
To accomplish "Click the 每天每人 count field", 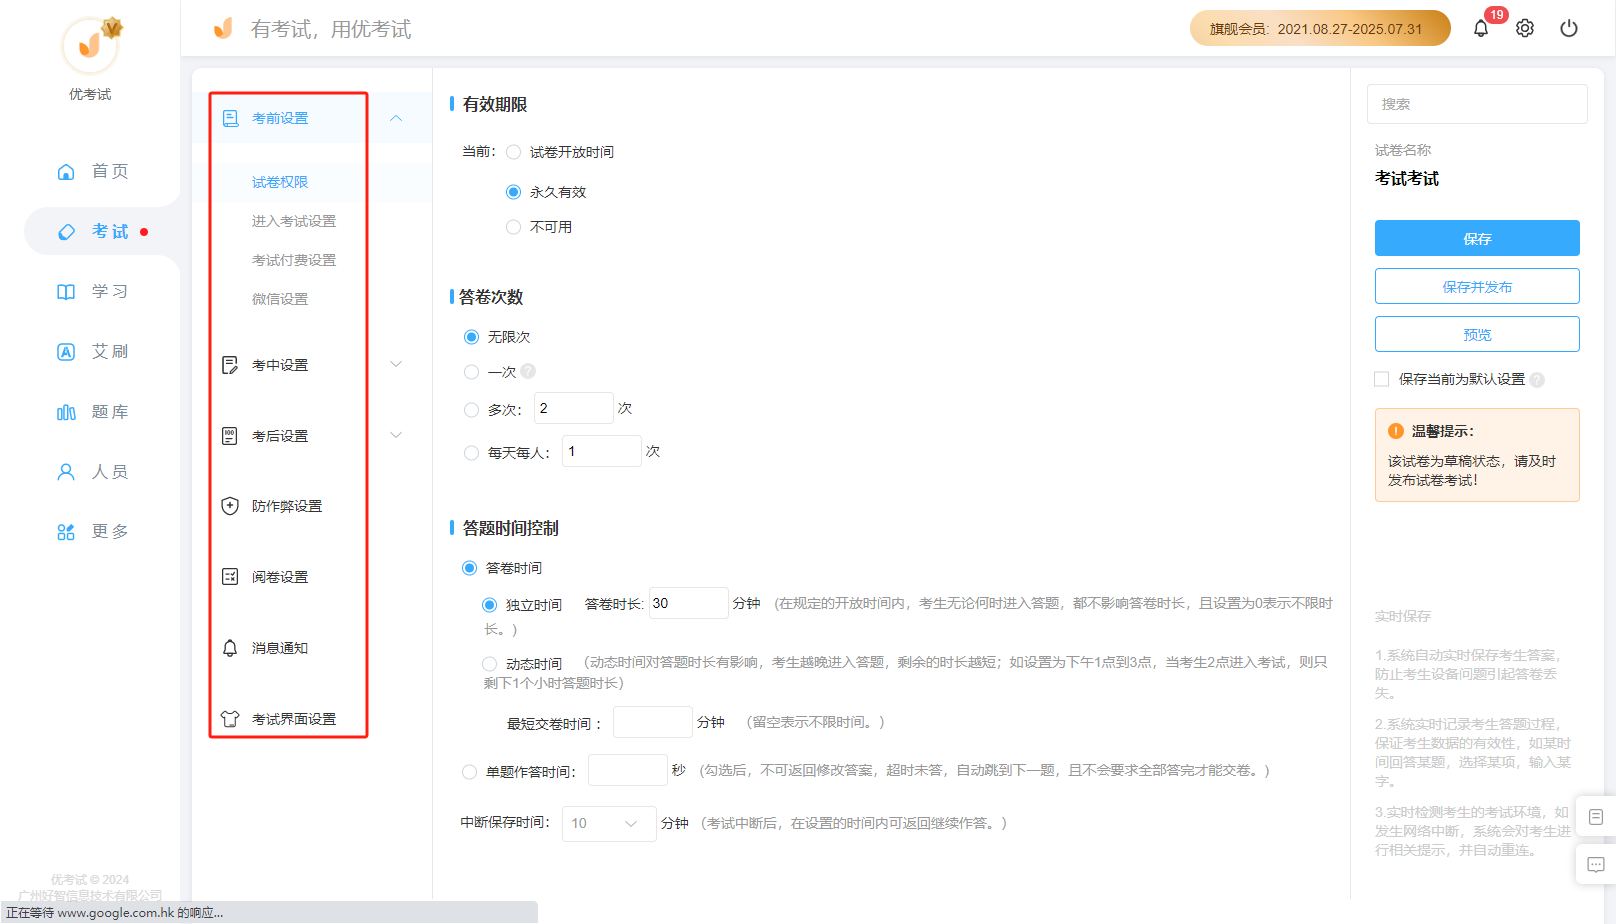I will [602, 451].
